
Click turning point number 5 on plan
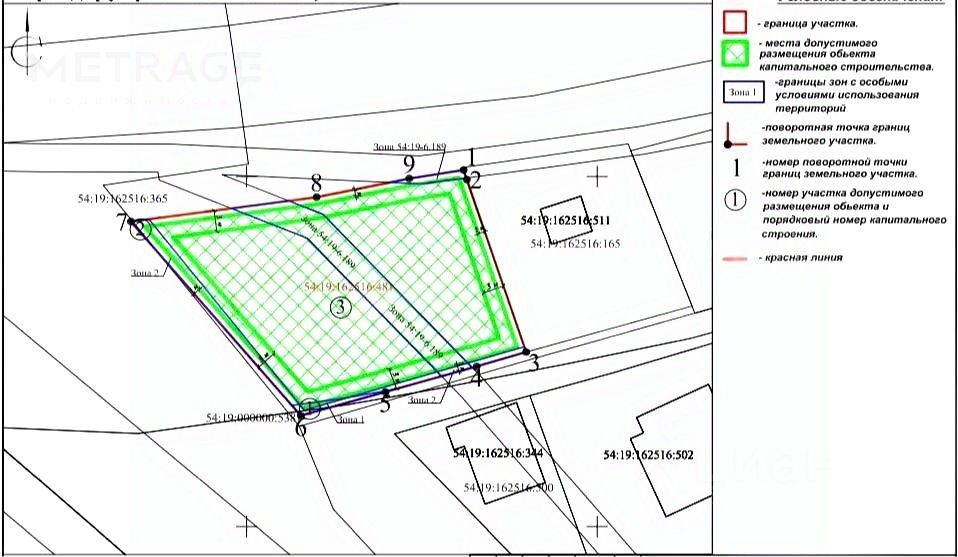point(384,404)
